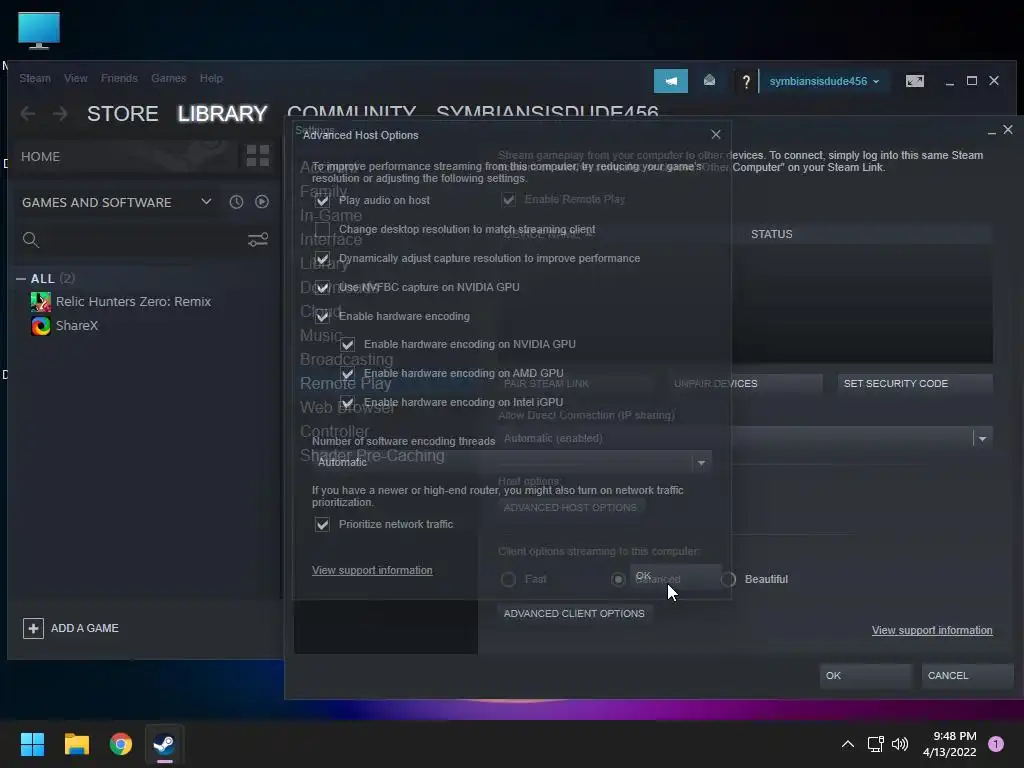Toggle Dynamically adjust capture resolution checkbox

[322, 259]
